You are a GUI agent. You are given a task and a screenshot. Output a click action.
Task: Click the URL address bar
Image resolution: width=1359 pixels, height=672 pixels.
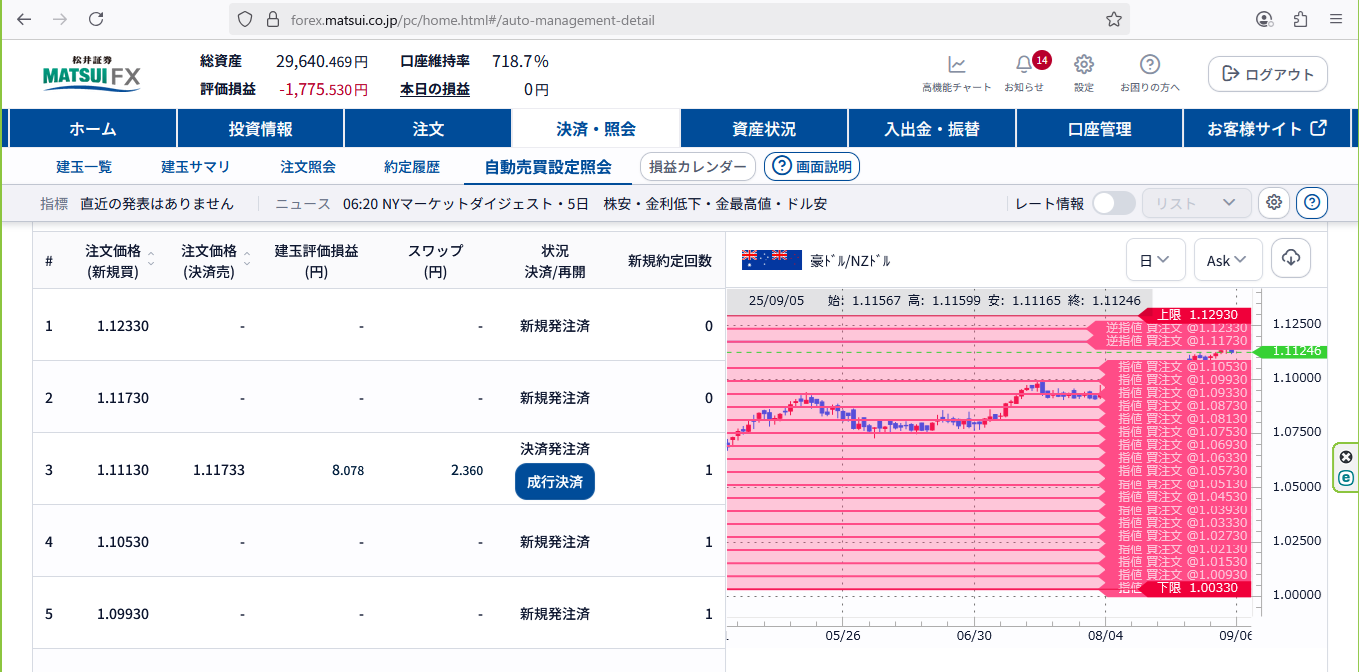coord(680,19)
